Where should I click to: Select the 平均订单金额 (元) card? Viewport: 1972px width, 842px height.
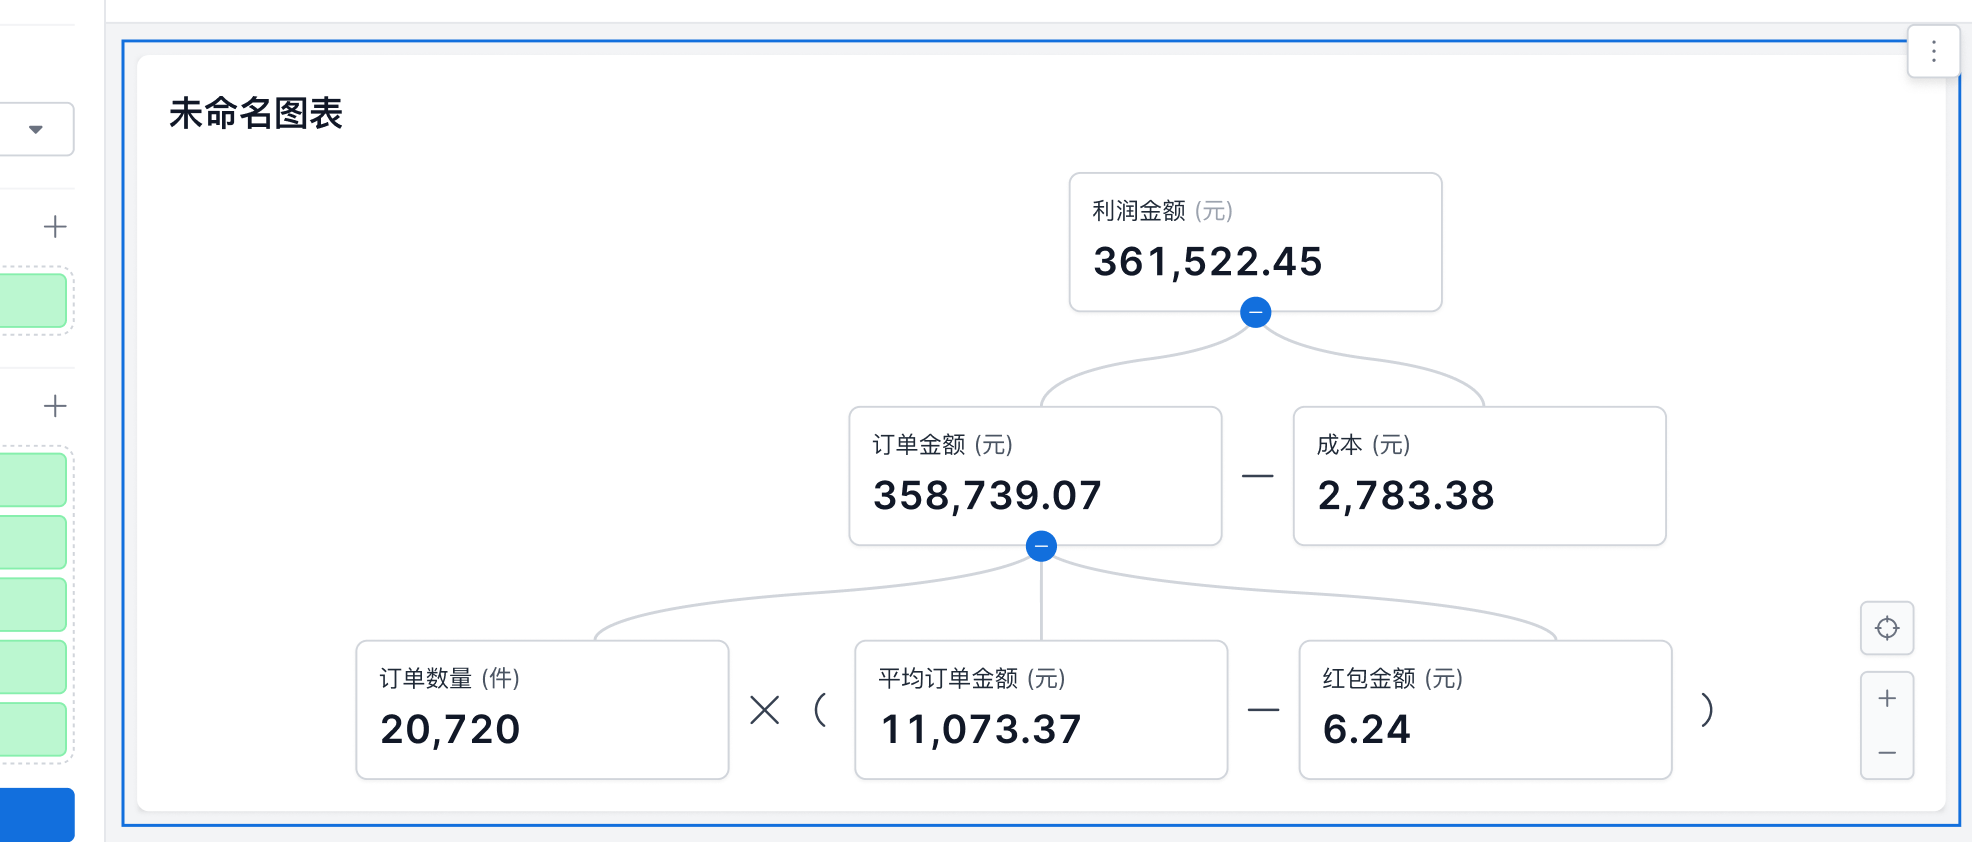[1040, 709]
